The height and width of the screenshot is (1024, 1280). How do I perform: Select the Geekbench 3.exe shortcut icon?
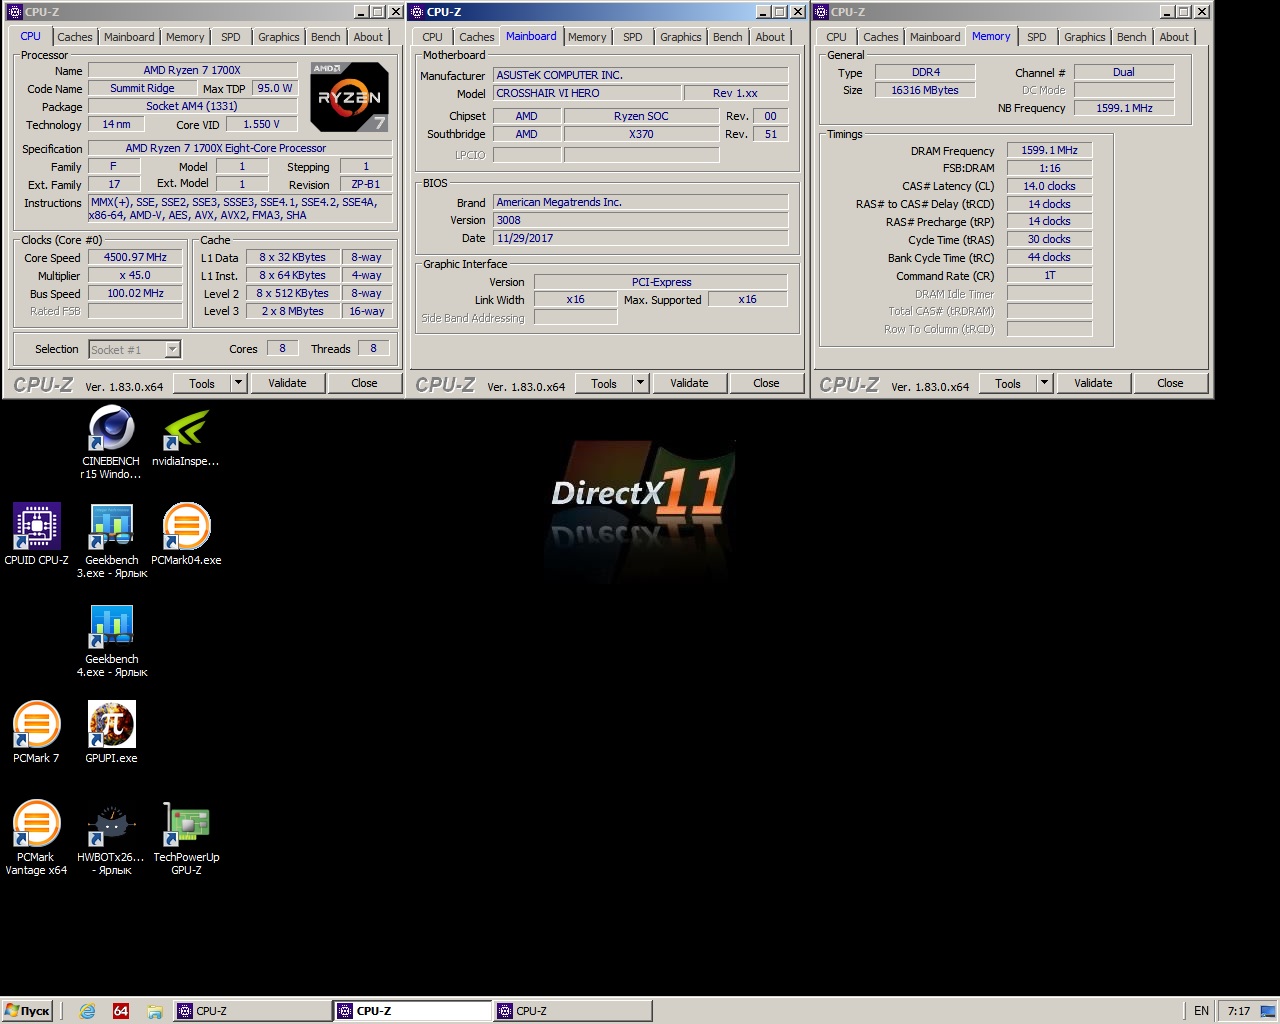pyautogui.click(x=112, y=541)
